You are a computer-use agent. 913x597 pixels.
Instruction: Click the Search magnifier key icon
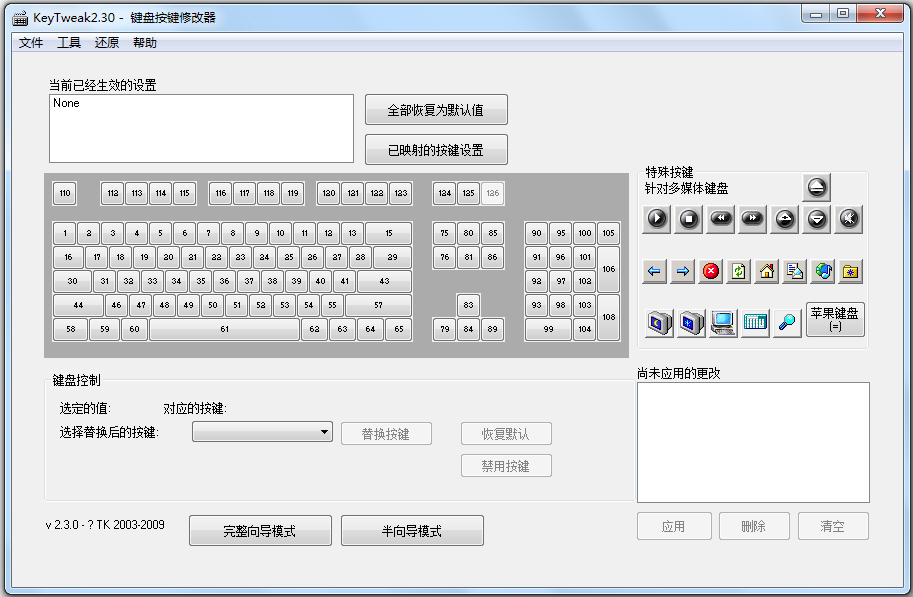click(786, 323)
